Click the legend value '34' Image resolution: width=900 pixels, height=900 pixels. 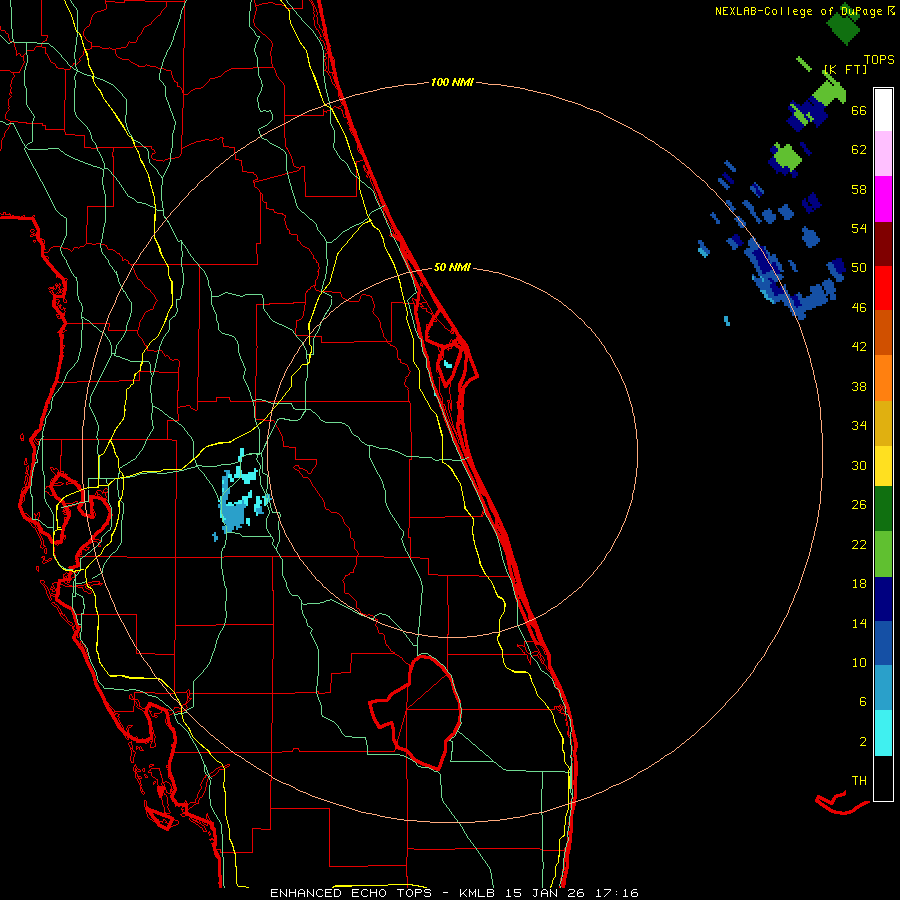[x=859, y=426]
